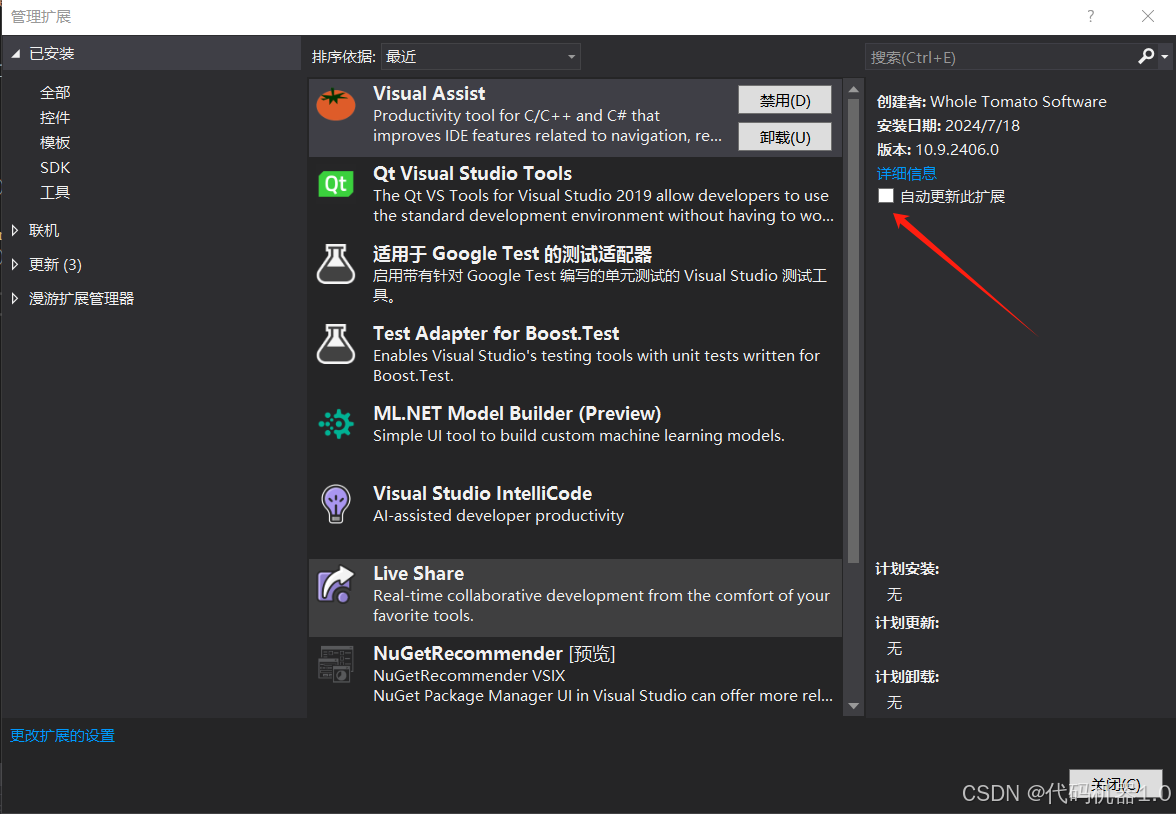The image size is (1176, 814).
Task: Enable auto-update for this extension checkbox
Action: click(886, 196)
